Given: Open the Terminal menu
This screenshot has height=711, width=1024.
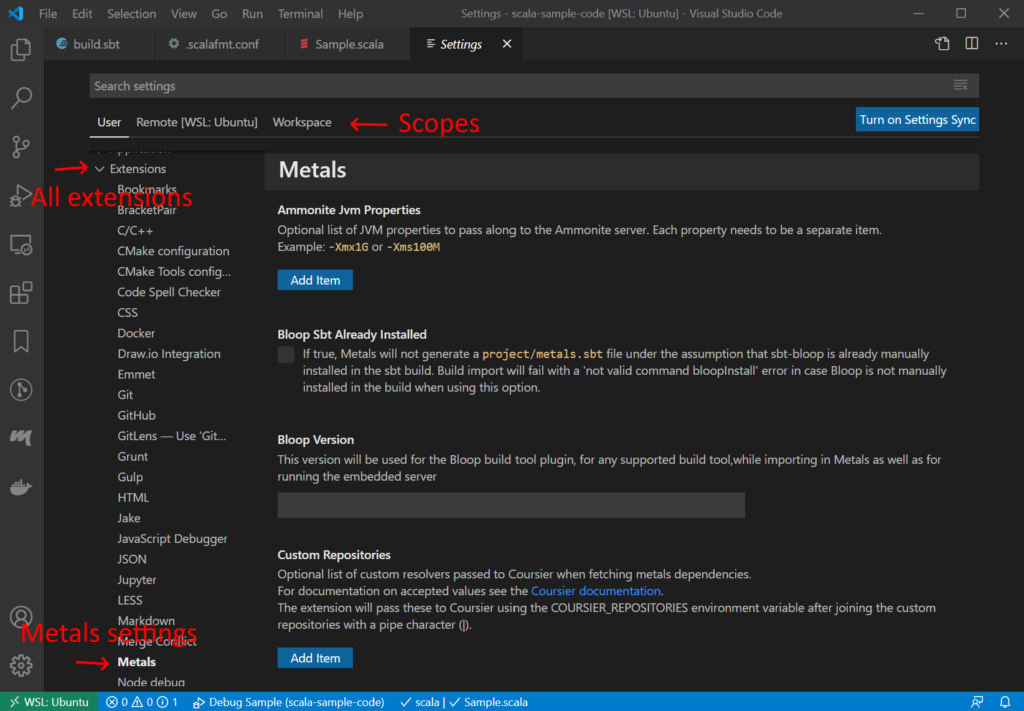Looking at the screenshot, I should pyautogui.click(x=300, y=14).
